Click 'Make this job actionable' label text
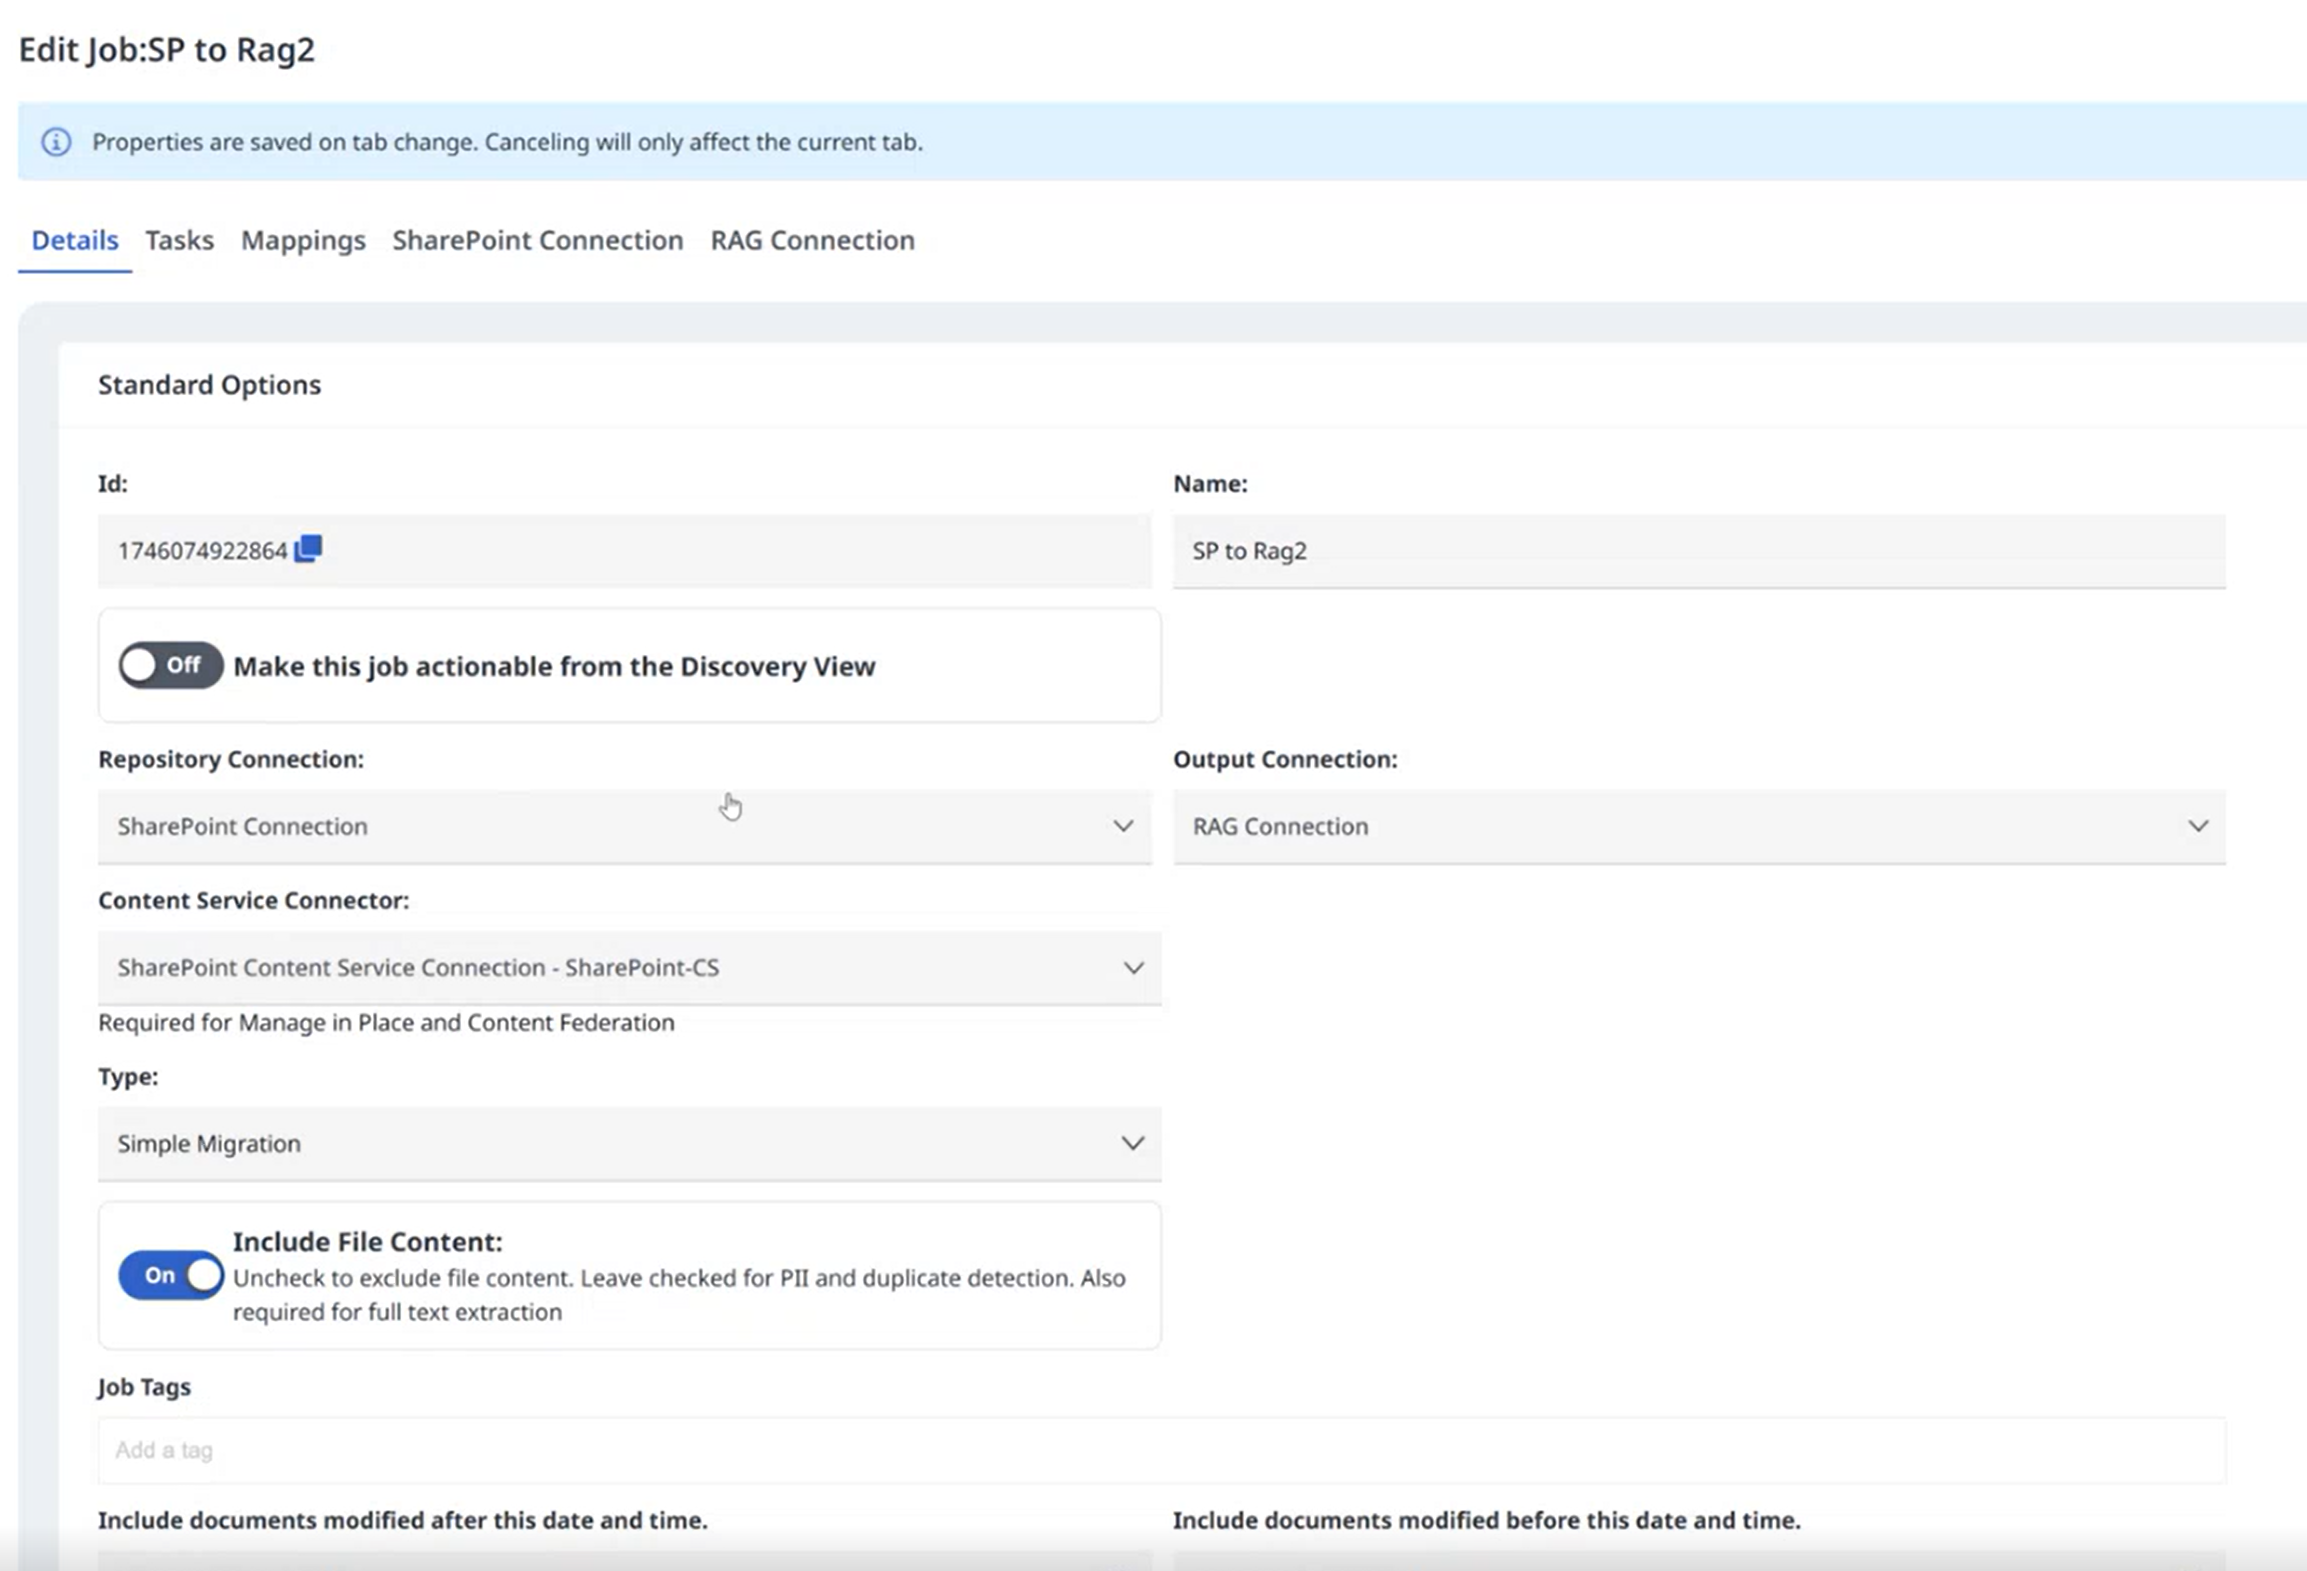The height and width of the screenshot is (1571, 2307). point(554,666)
